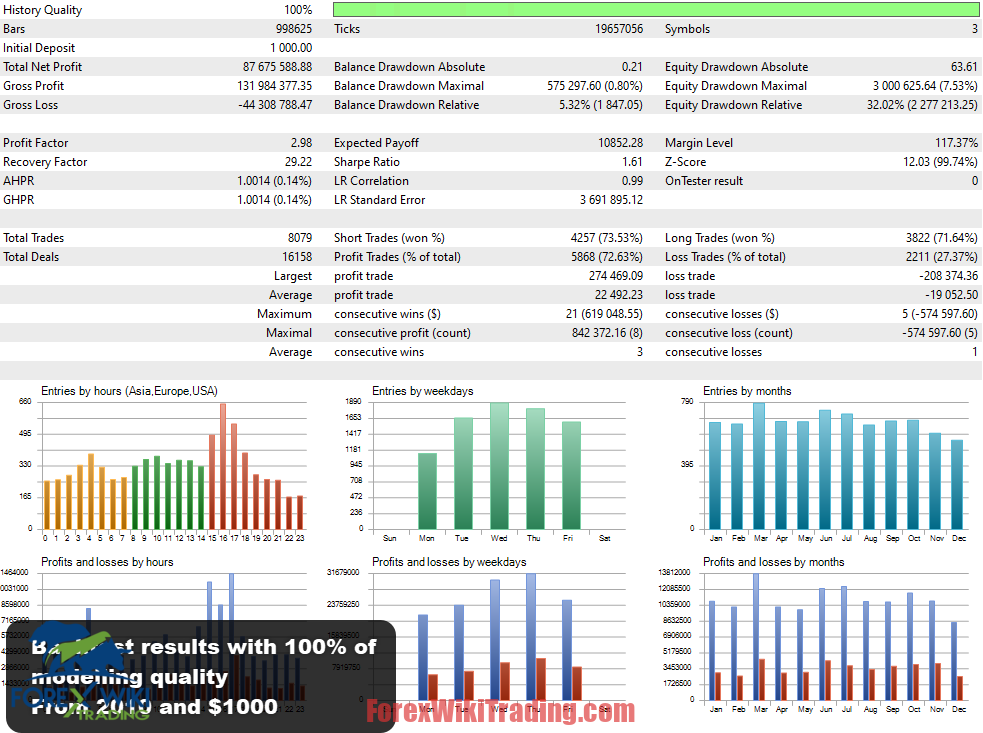
Task: Click the Wed bar in Entries by weekdays
Action: coord(499,466)
